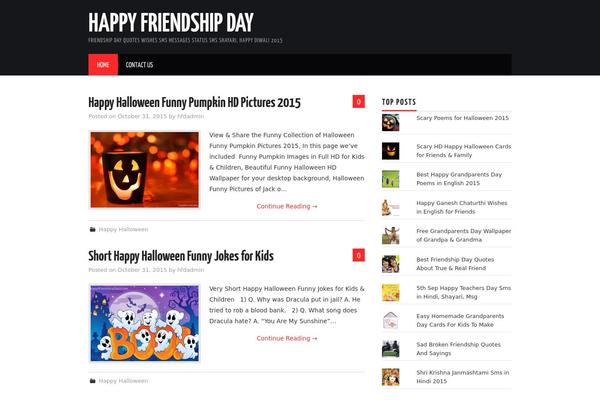Open Sad Broken Friendship Quotes link
The height and width of the screenshot is (400, 600).
click(458, 349)
